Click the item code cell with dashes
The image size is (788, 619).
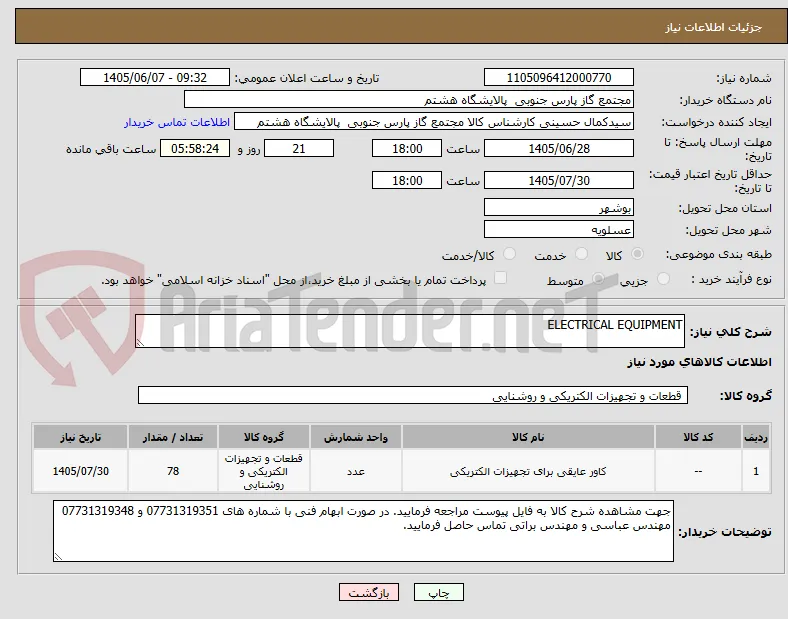tap(698, 471)
